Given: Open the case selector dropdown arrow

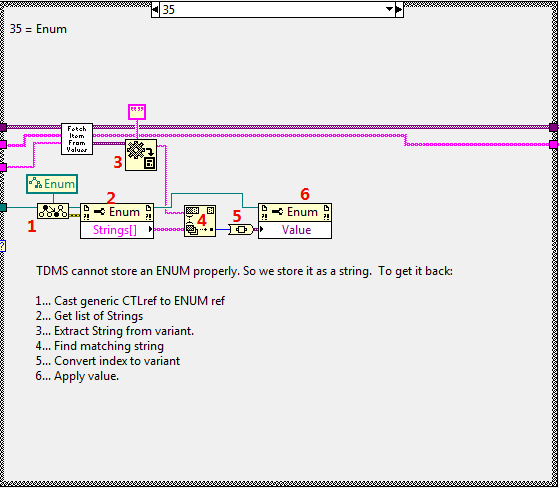Looking at the screenshot, I should pyautogui.click(x=390, y=9).
